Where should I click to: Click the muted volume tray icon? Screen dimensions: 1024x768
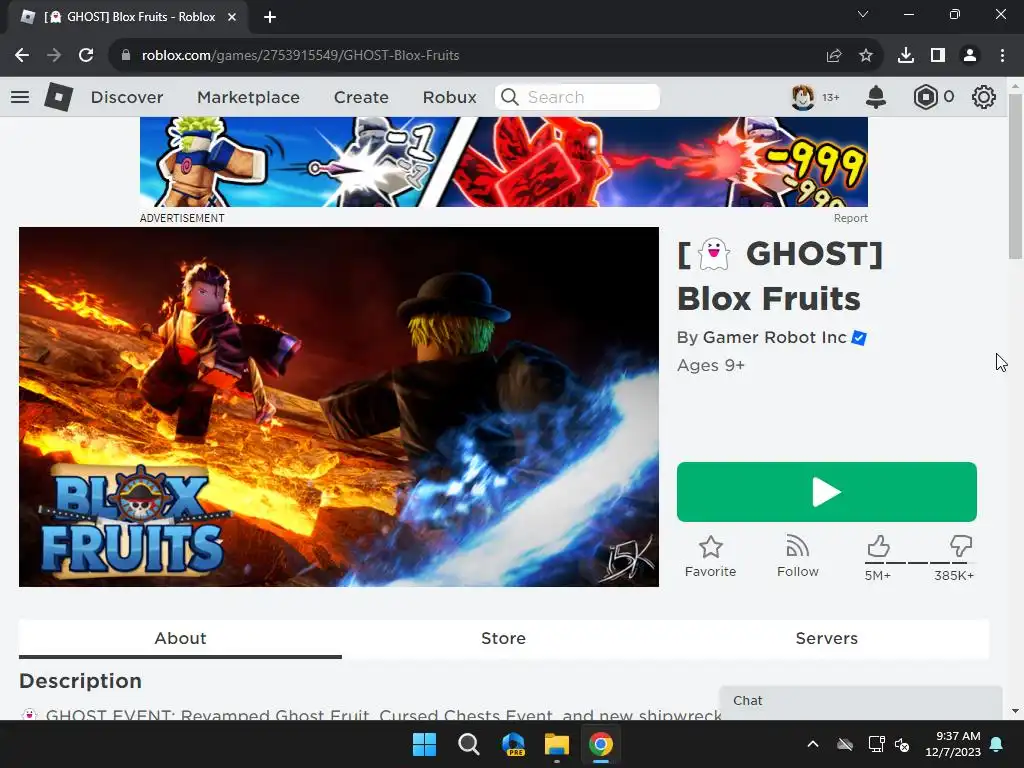click(903, 744)
